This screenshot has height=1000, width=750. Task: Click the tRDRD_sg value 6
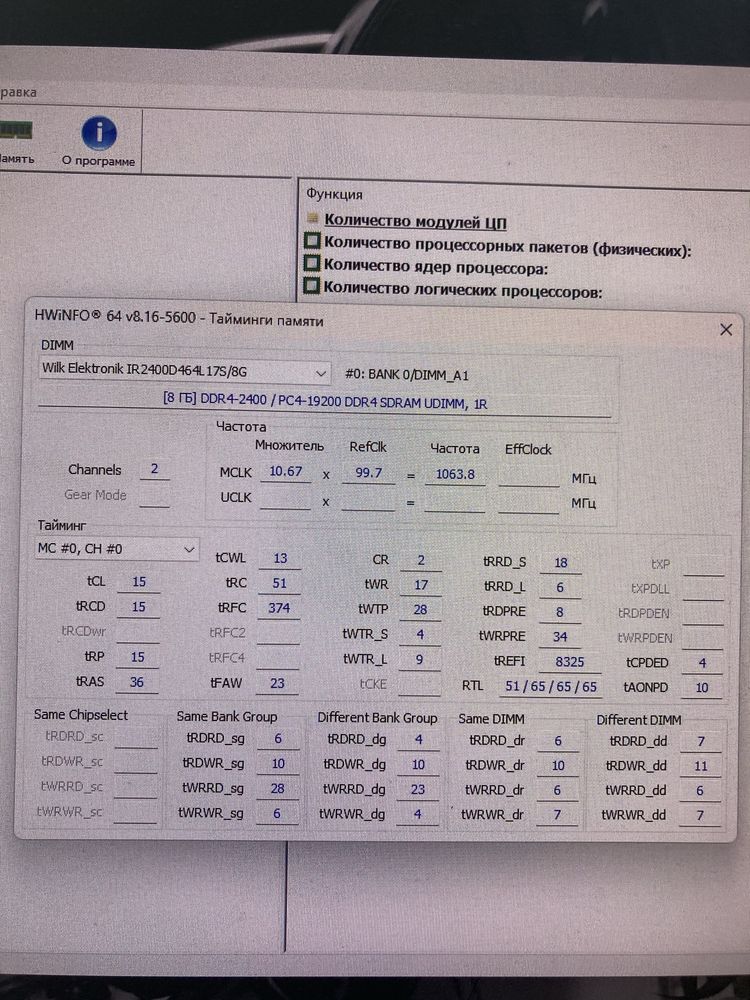278,739
